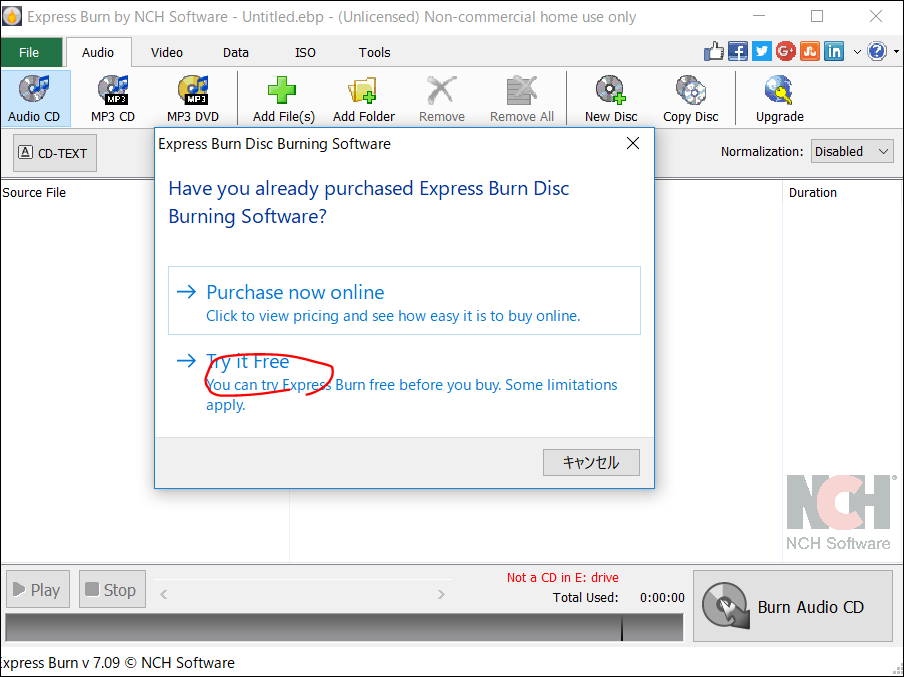
Task: Share on LinkedIn icon
Action: [x=834, y=51]
